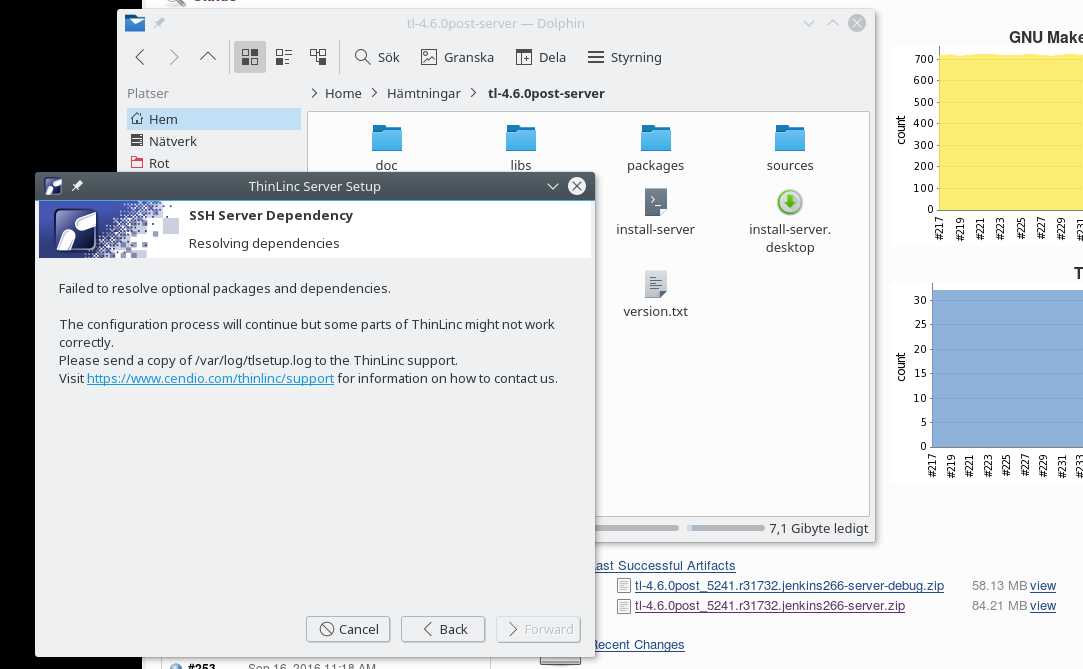1083x669 pixels.
Task: Maximize the Dolphin window
Action: pos(833,23)
